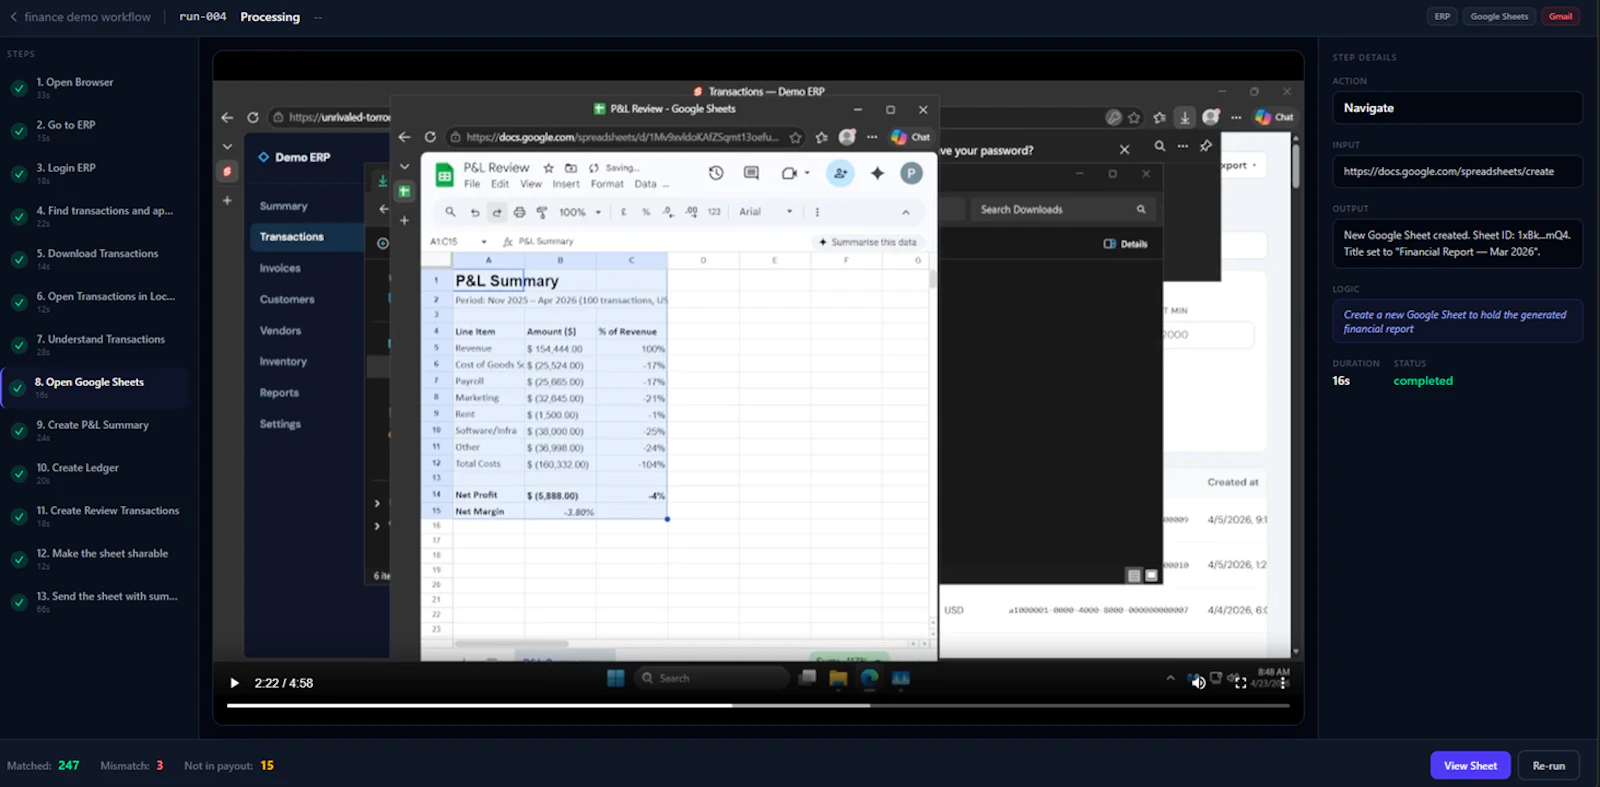Open the Insert menu in Sheets
The width and height of the screenshot is (1600, 787).
pos(566,184)
